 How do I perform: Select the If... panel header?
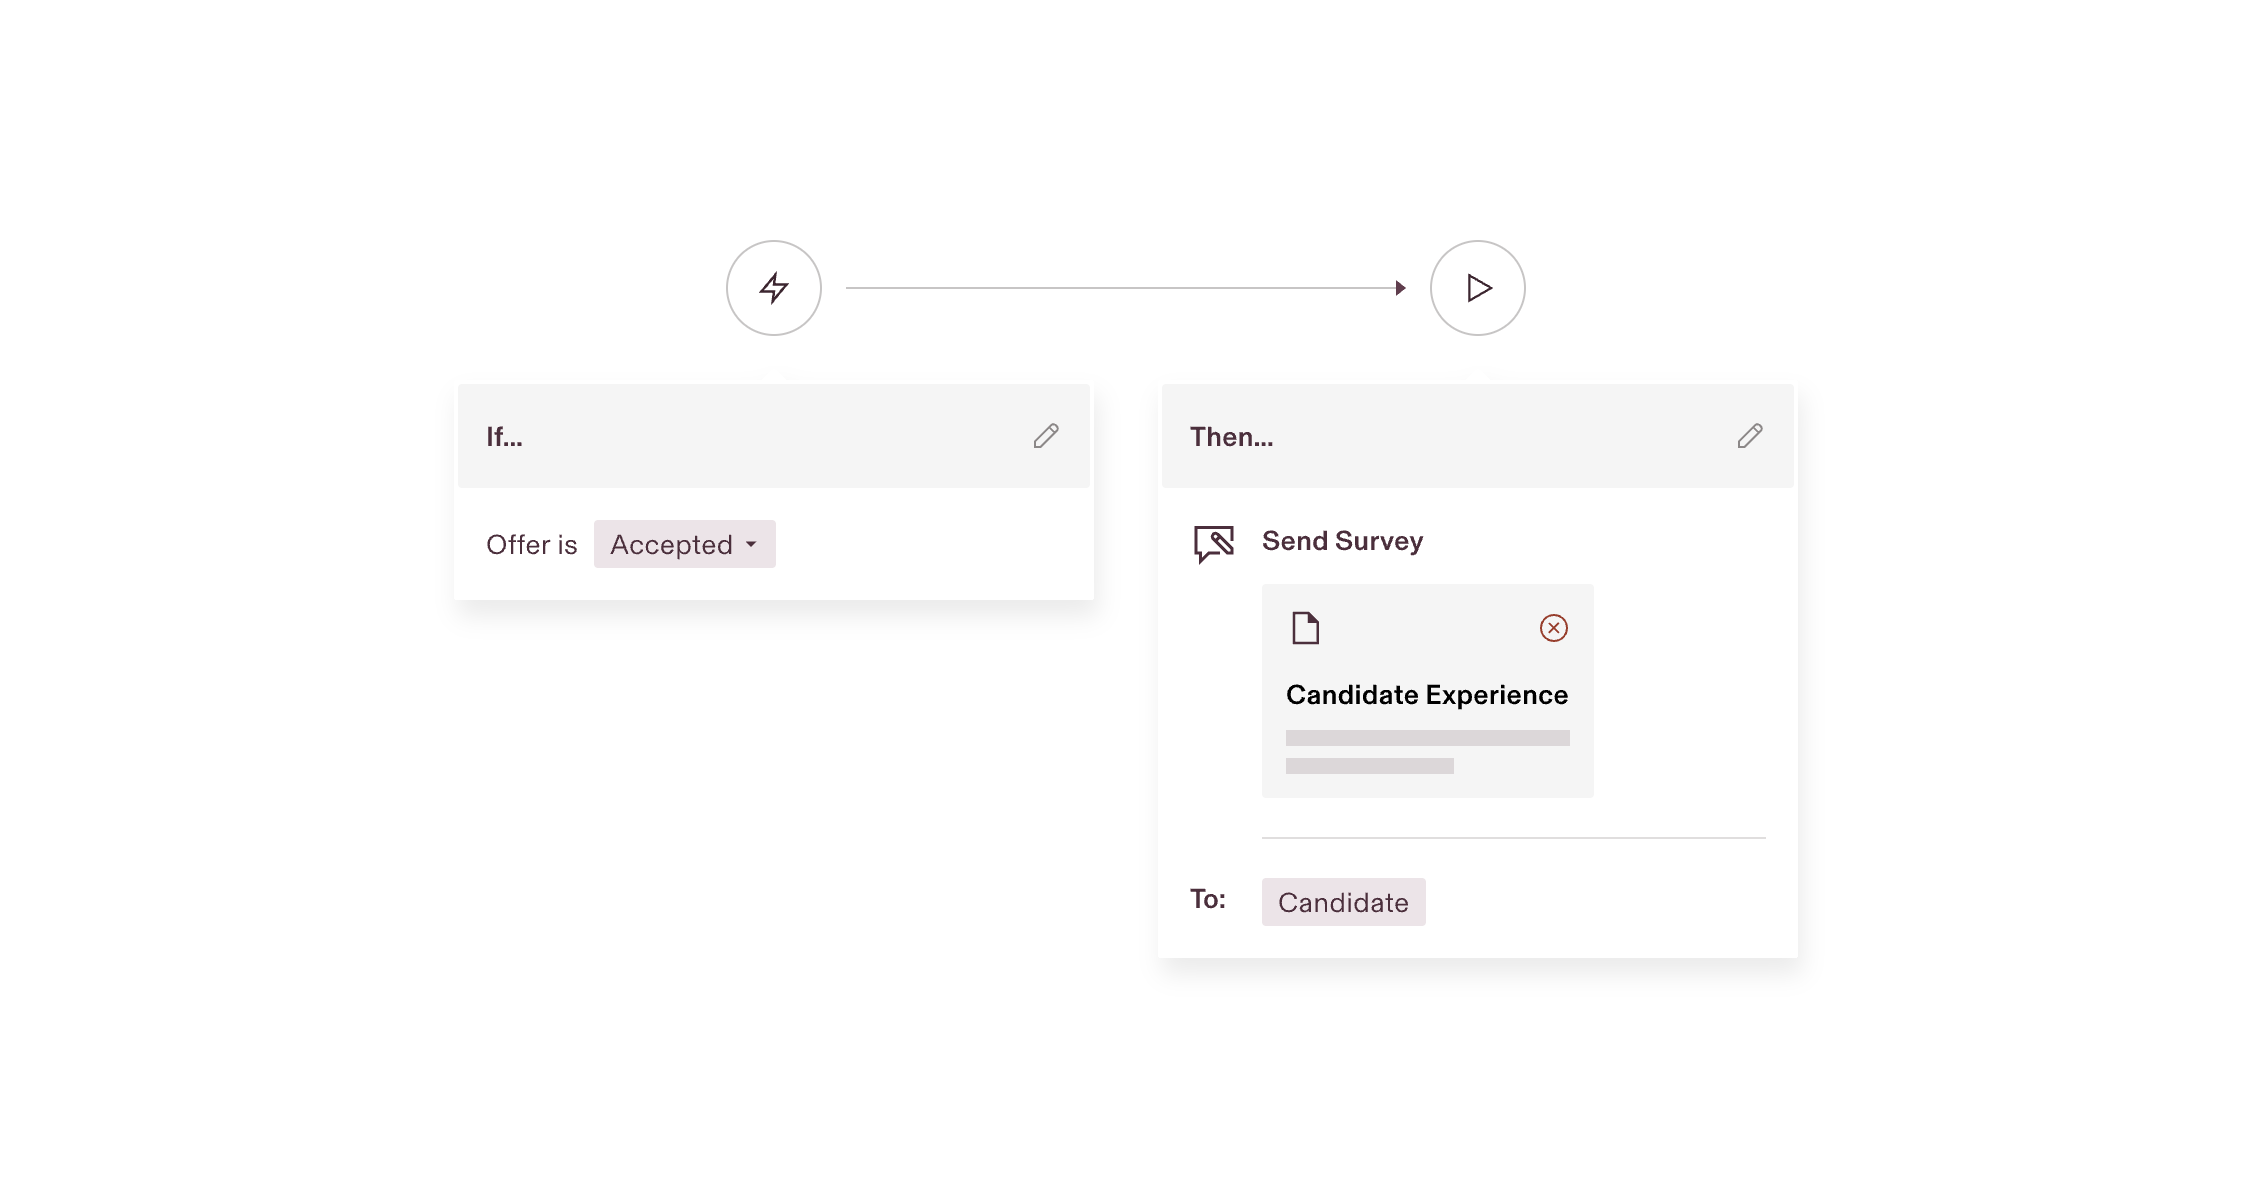coord(504,437)
